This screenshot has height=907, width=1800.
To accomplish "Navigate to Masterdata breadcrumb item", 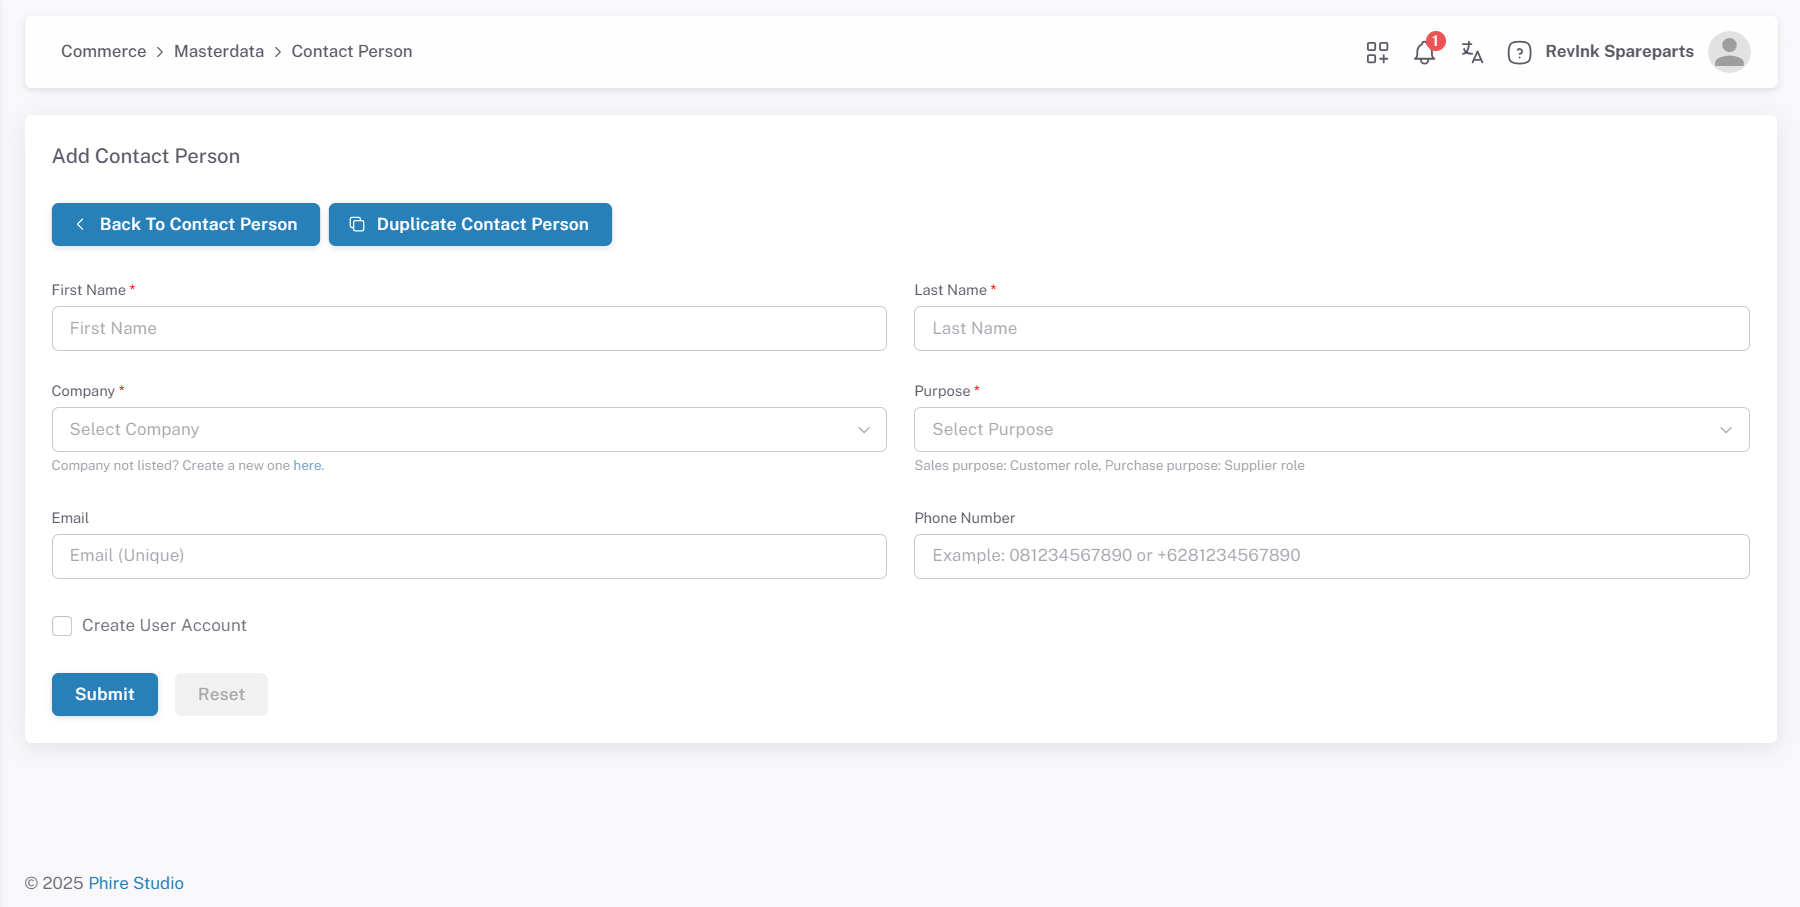I will 219,52.
